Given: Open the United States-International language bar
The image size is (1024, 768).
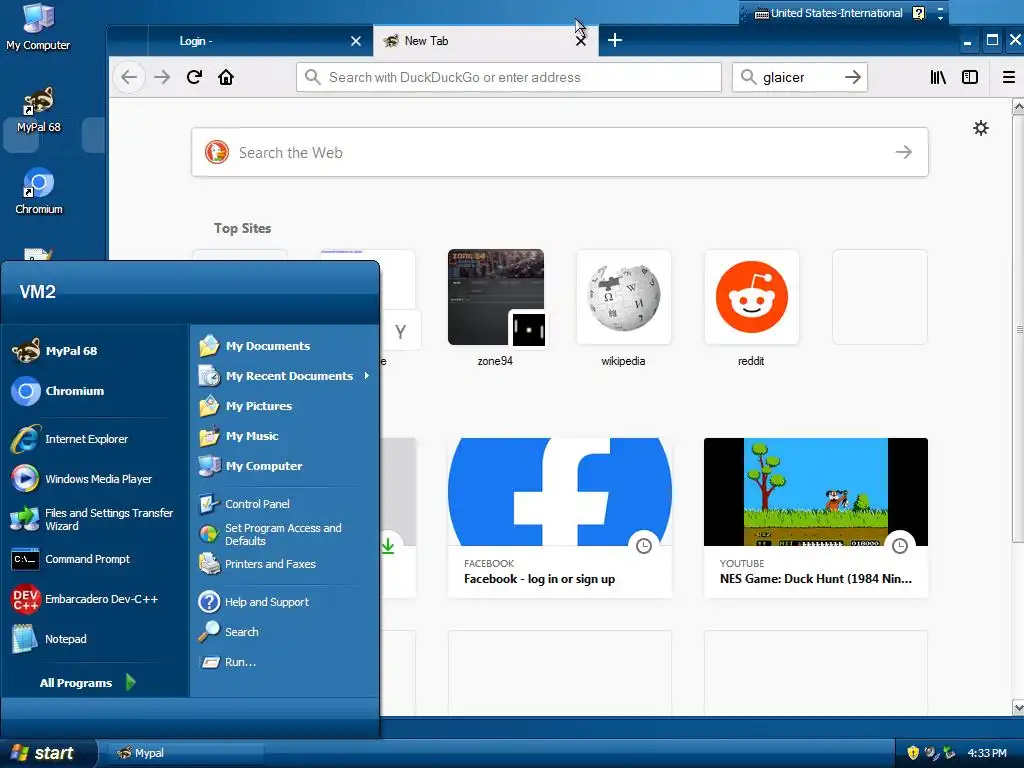Looking at the screenshot, I should pyautogui.click(x=829, y=13).
